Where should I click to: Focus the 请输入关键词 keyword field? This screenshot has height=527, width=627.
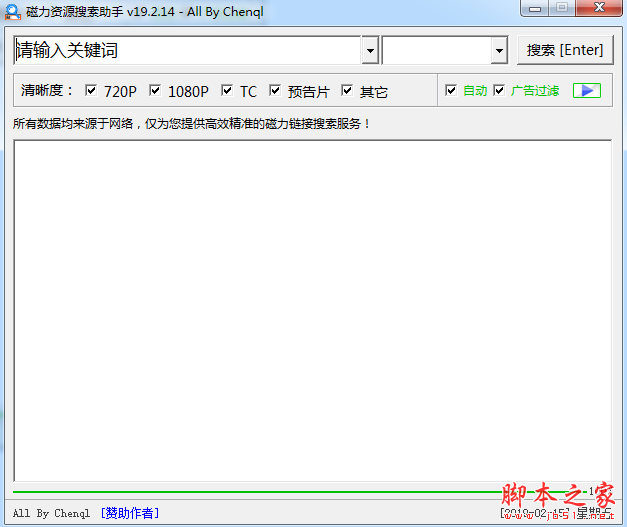tap(188, 50)
